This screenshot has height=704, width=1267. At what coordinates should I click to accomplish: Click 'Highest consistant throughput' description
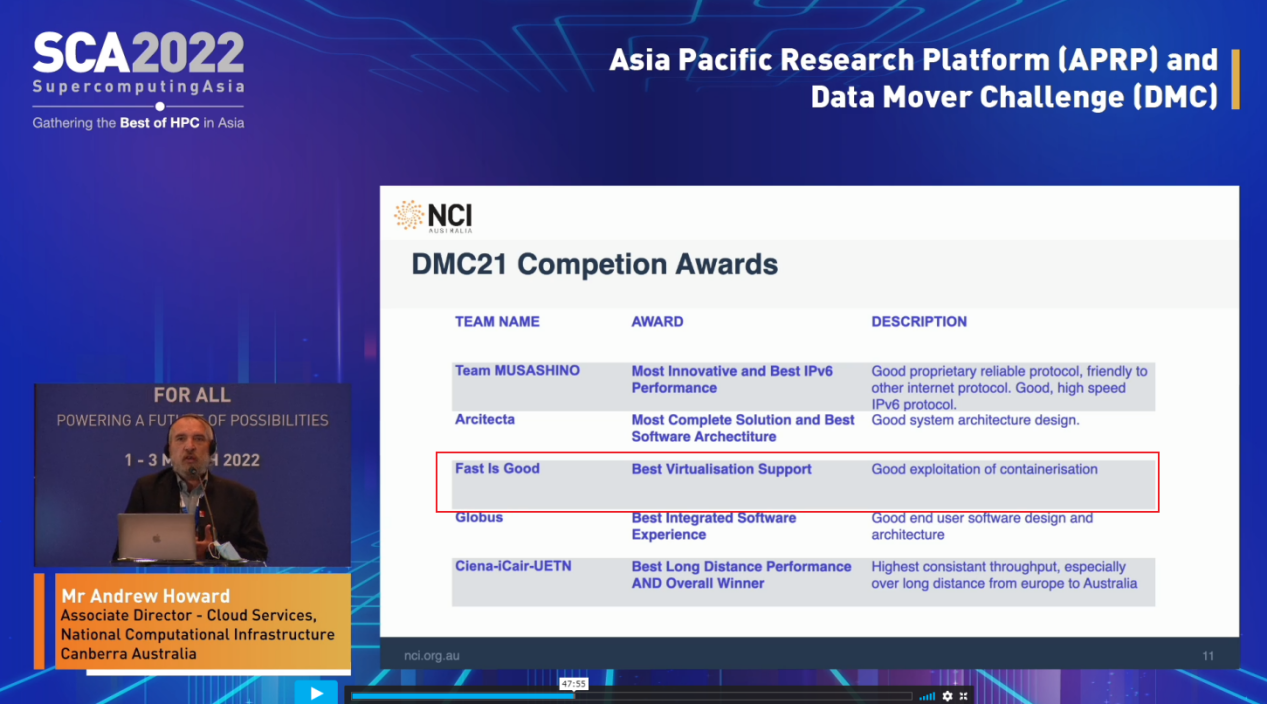pyautogui.click(x=1004, y=575)
